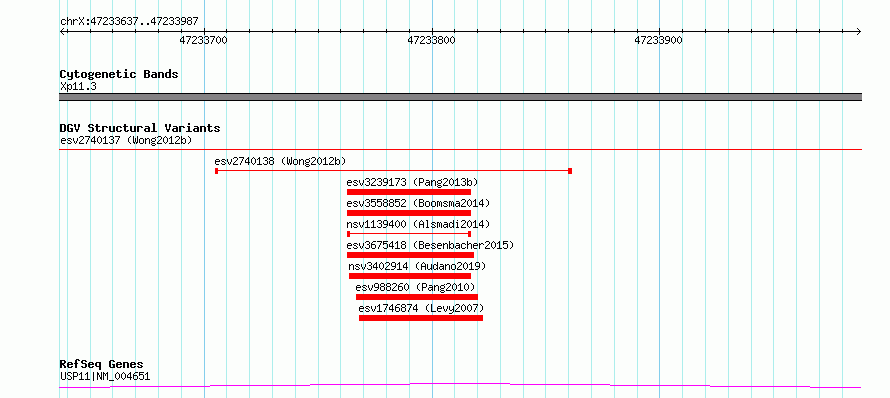Click the red bar under esv988260 (Pang2010)
The height and width of the screenshot is (398, 890).
coord(417,297)
